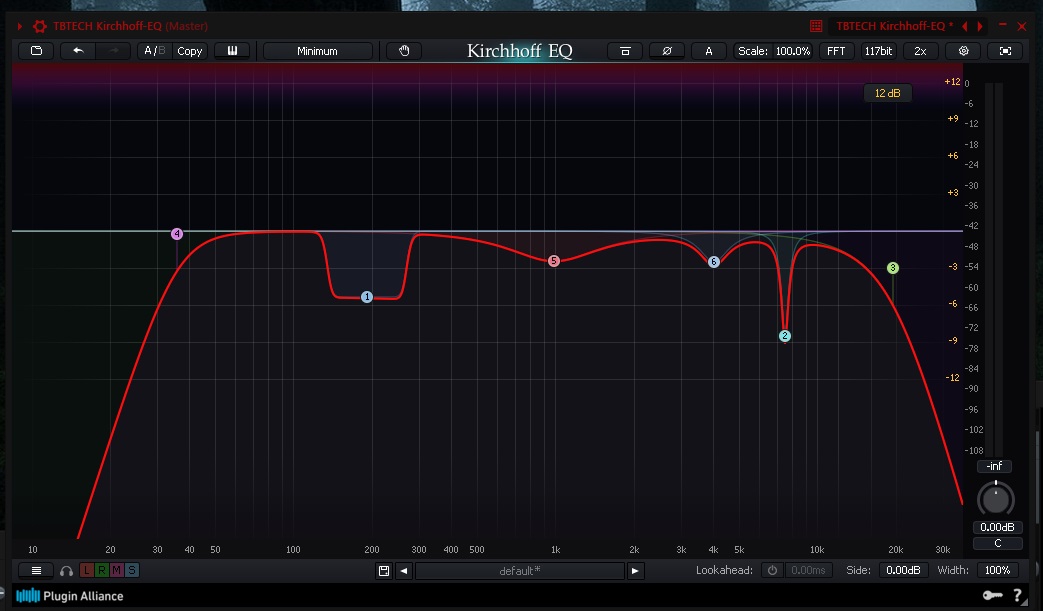Click the key license icon
The image size is (1043, 611).
pyautogui.click(x=992, y=595)
